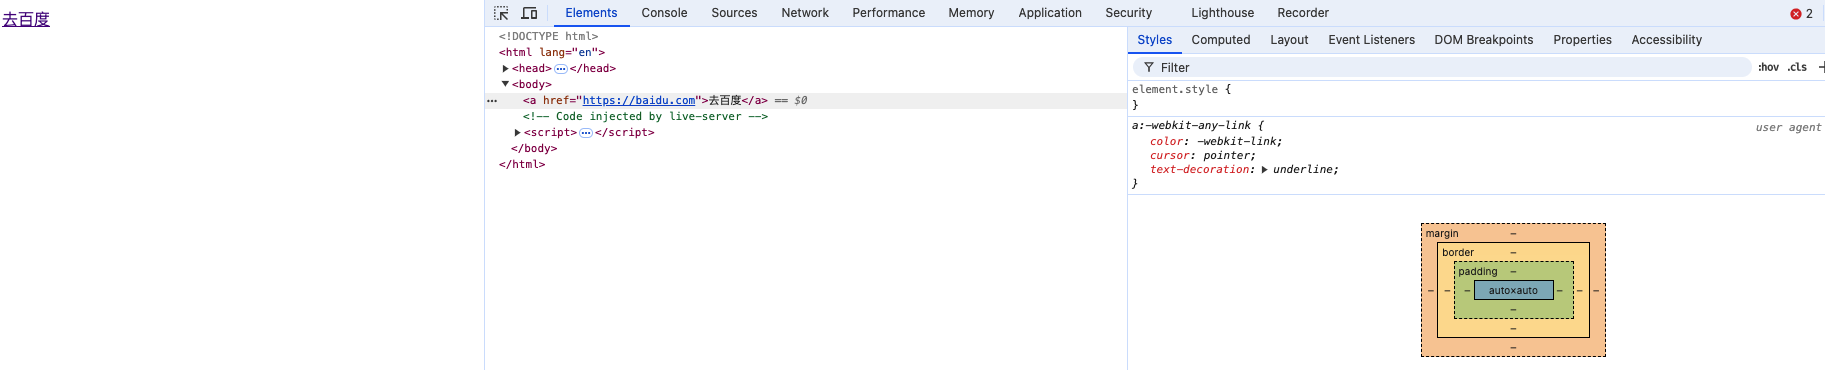
Task: Focus the Styles Filter input field
Action: 1443,67
